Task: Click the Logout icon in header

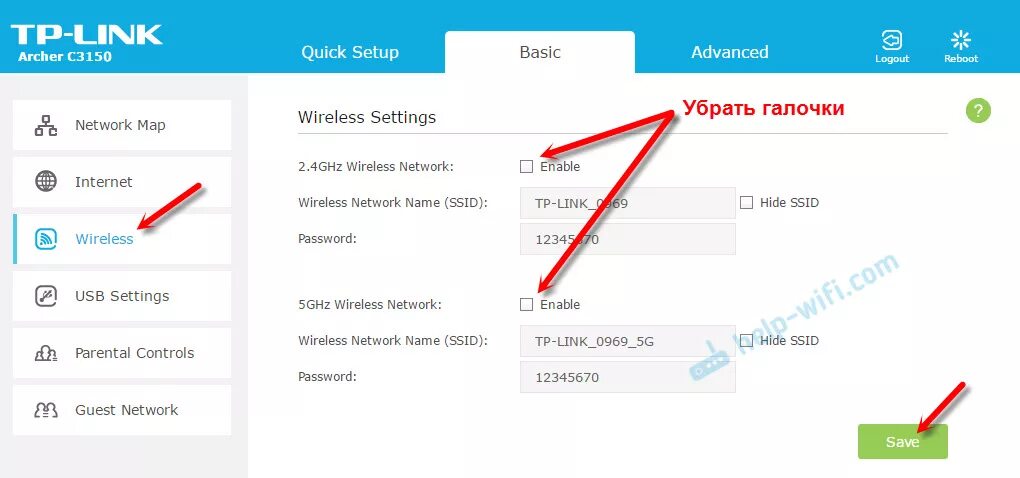Action: coord(892,40)
